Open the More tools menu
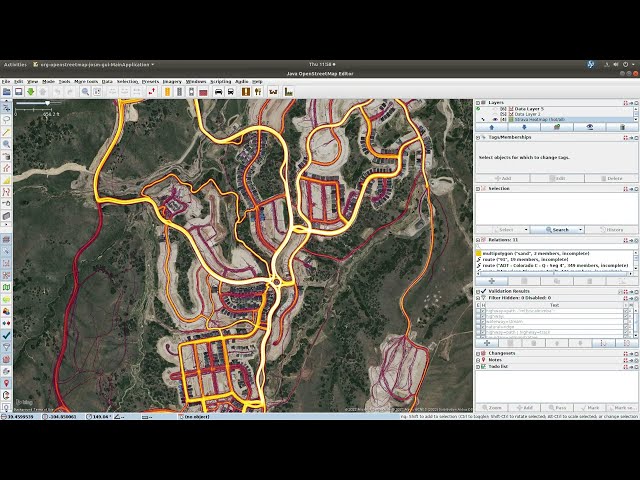Viewport: 640px width, 480px height. (86, 82)
